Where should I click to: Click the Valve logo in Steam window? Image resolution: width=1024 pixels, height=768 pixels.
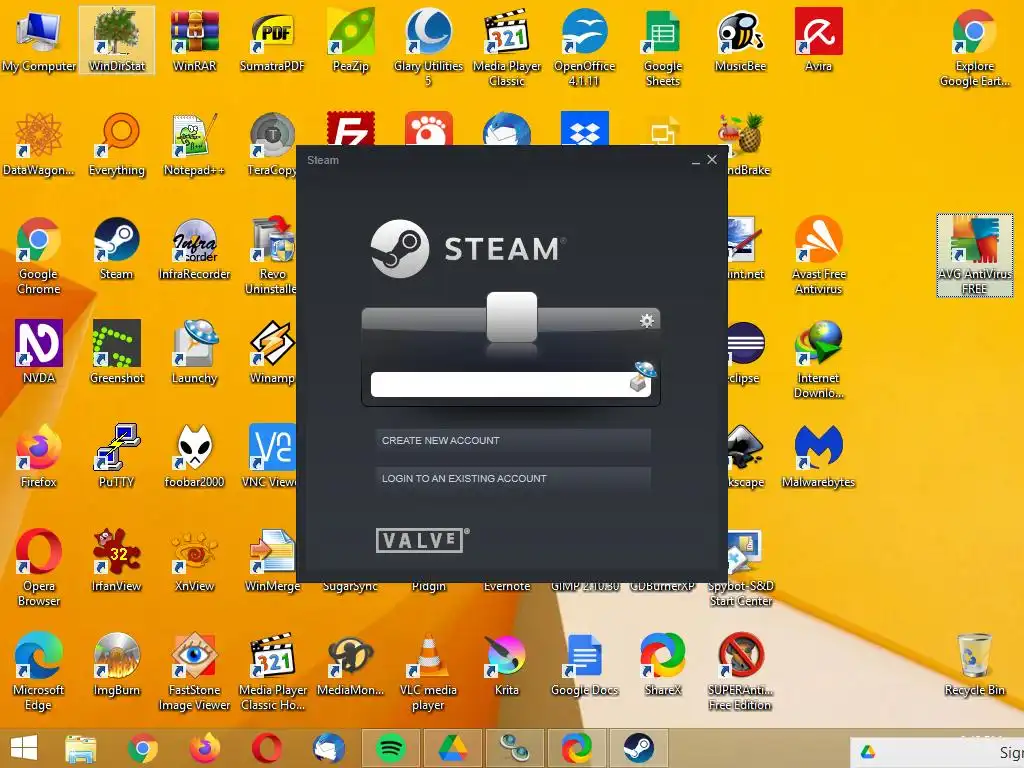click(x=422, y=540)
